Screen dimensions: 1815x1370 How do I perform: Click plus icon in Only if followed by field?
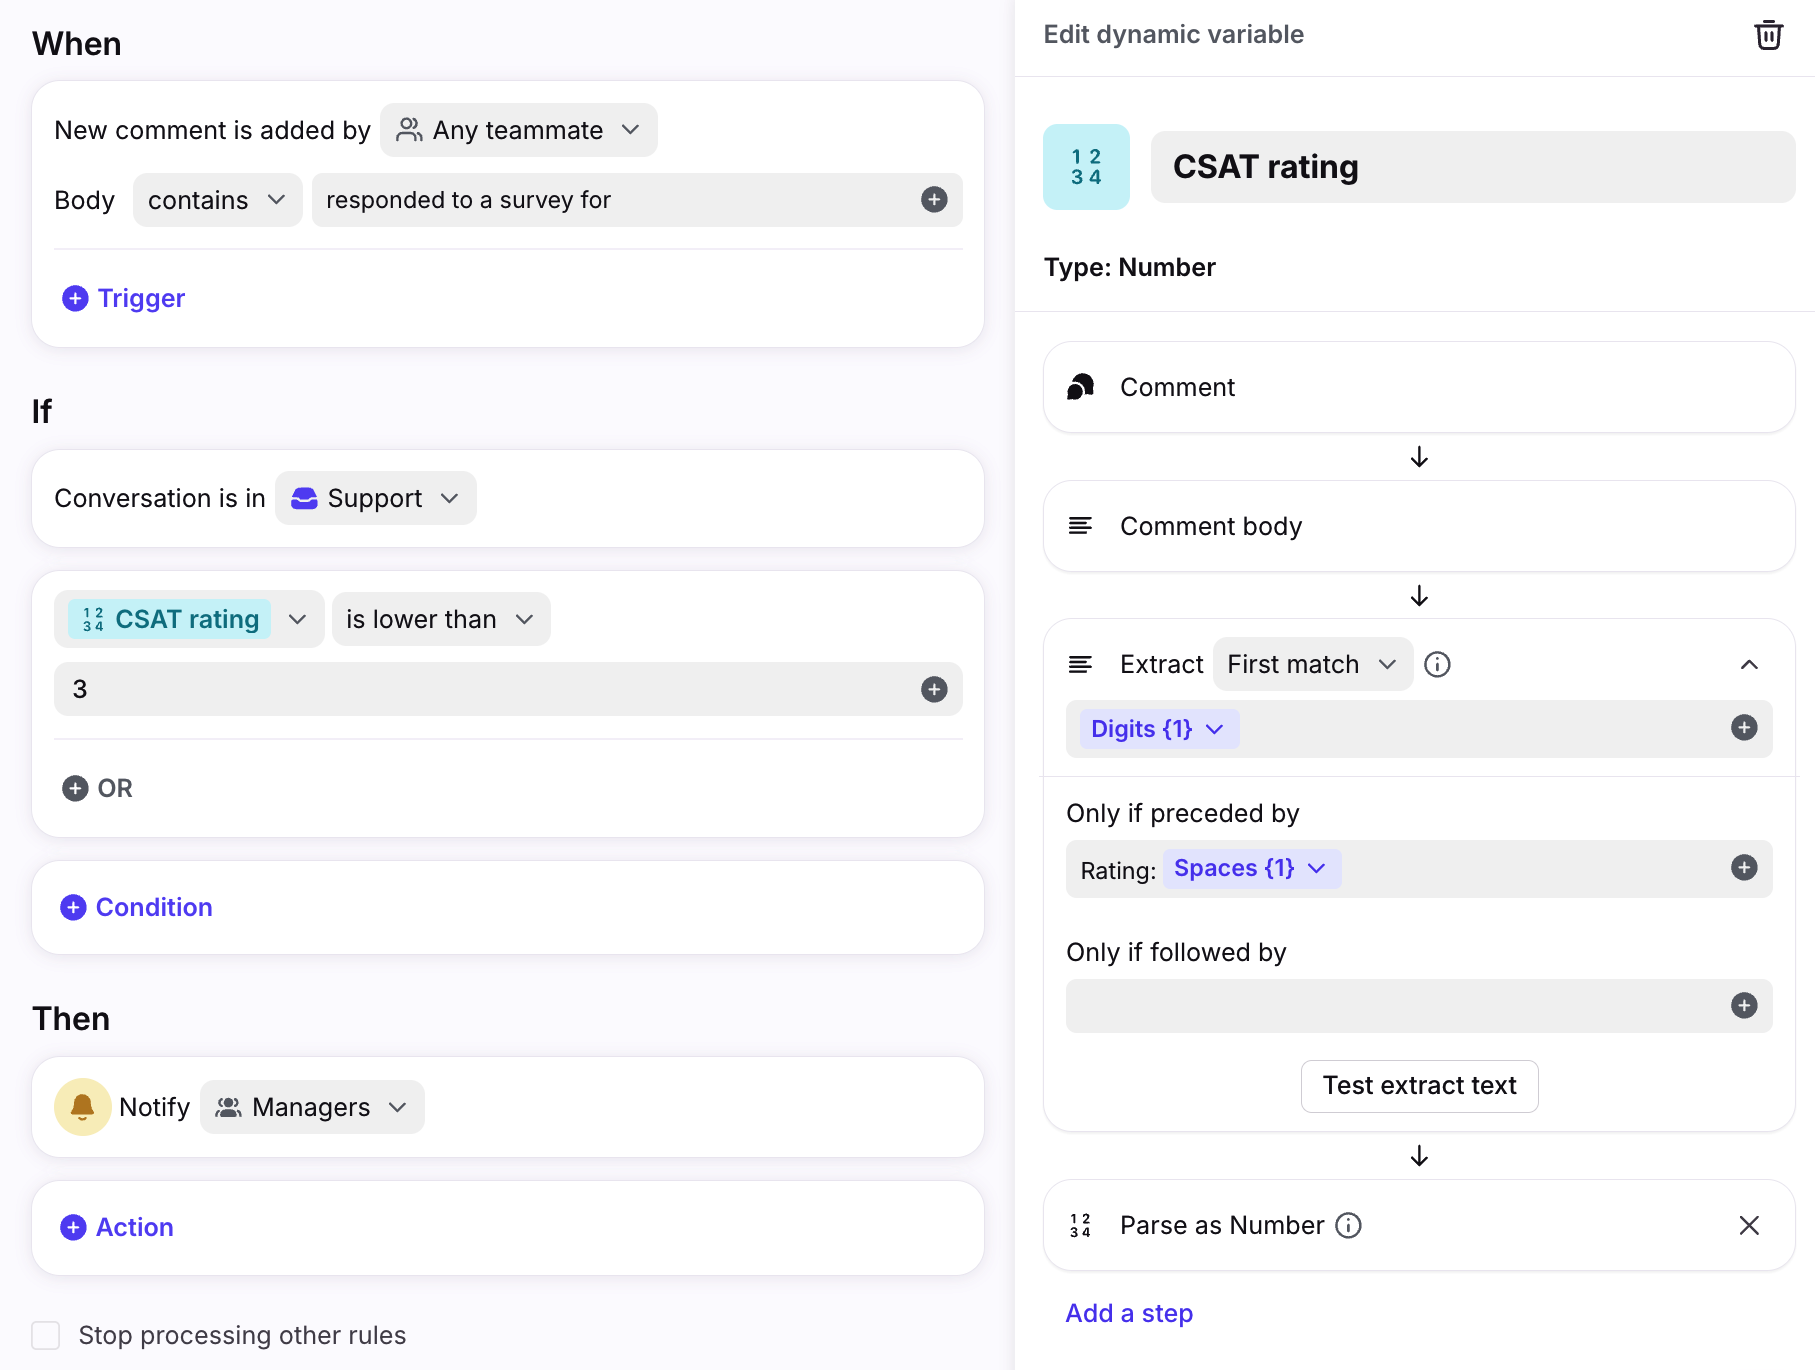point(1744,1006)
